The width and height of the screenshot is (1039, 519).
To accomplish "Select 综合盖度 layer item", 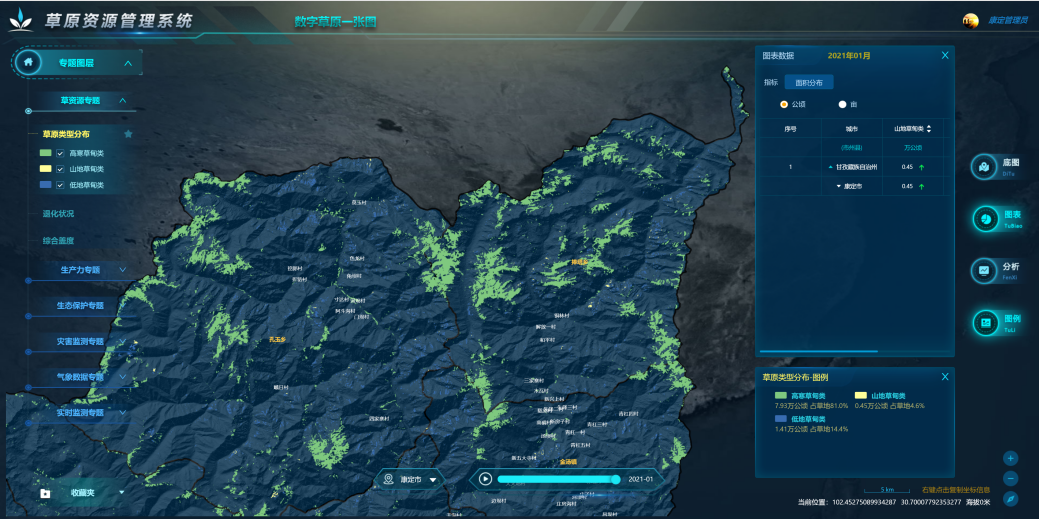I will (x=58, y=241).
